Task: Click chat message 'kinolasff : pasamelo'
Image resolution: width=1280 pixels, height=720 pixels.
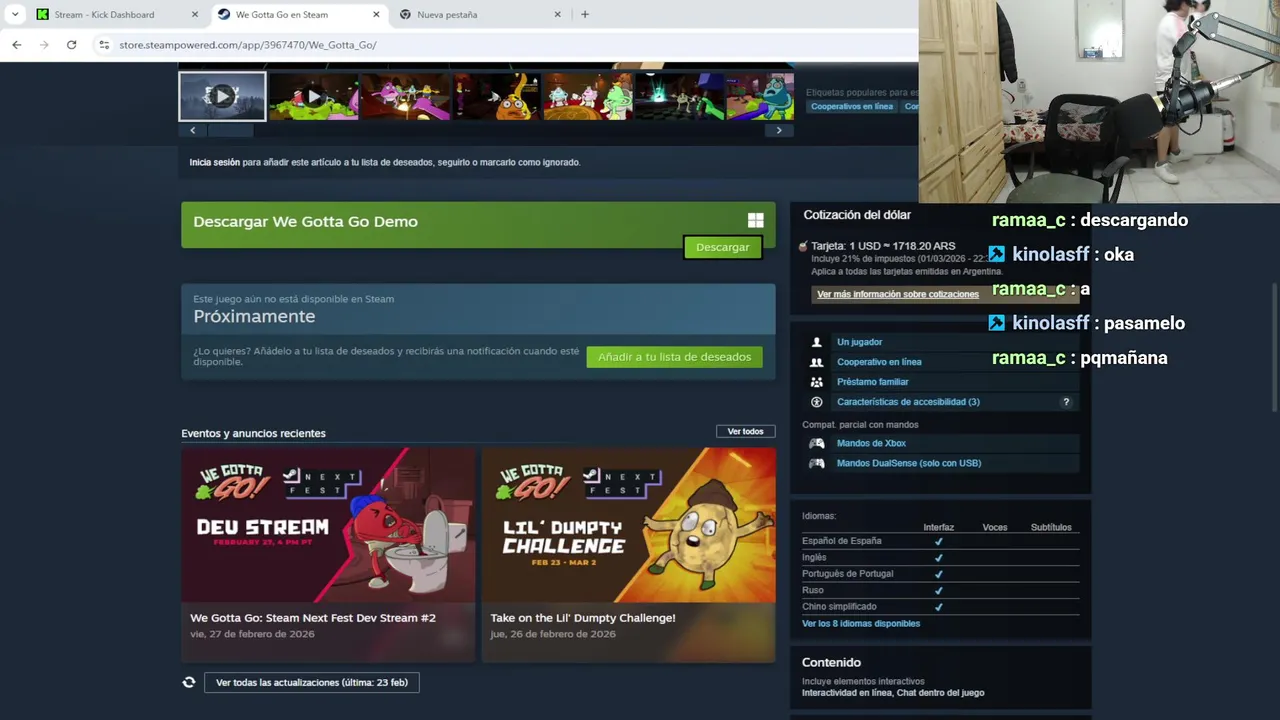Action: 1098,323
